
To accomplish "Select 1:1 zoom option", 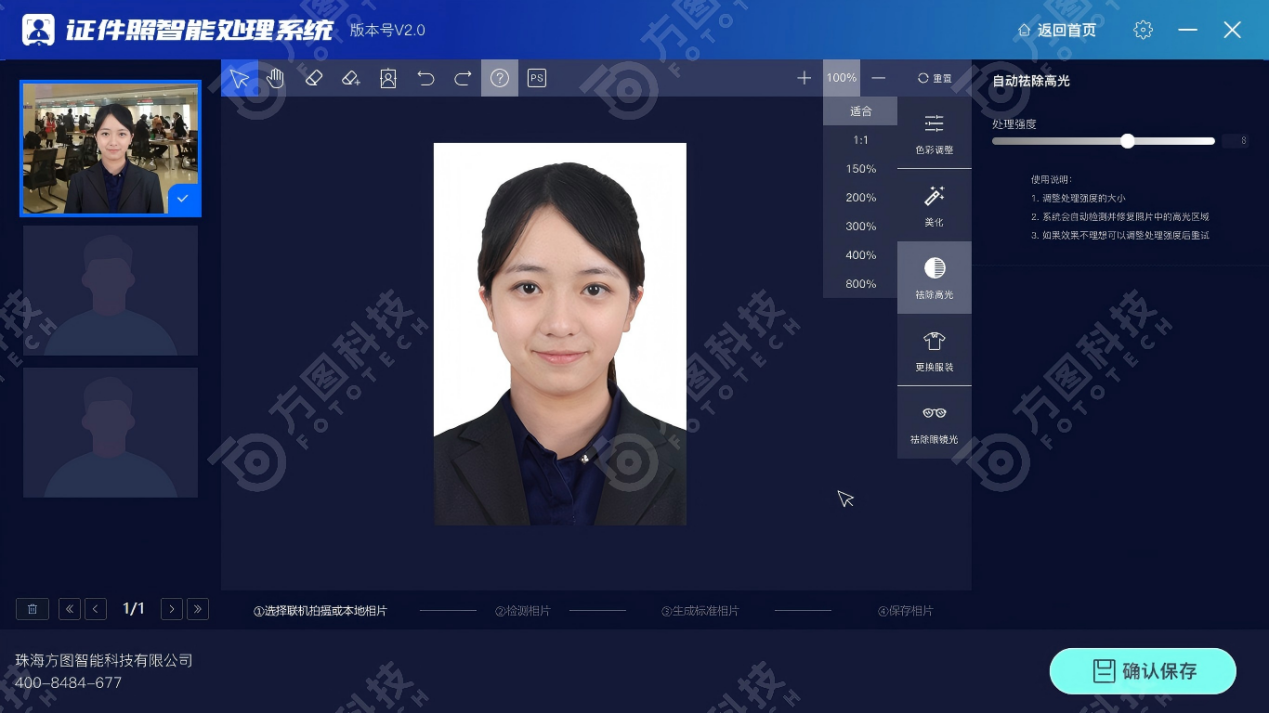I will point(860,140).
